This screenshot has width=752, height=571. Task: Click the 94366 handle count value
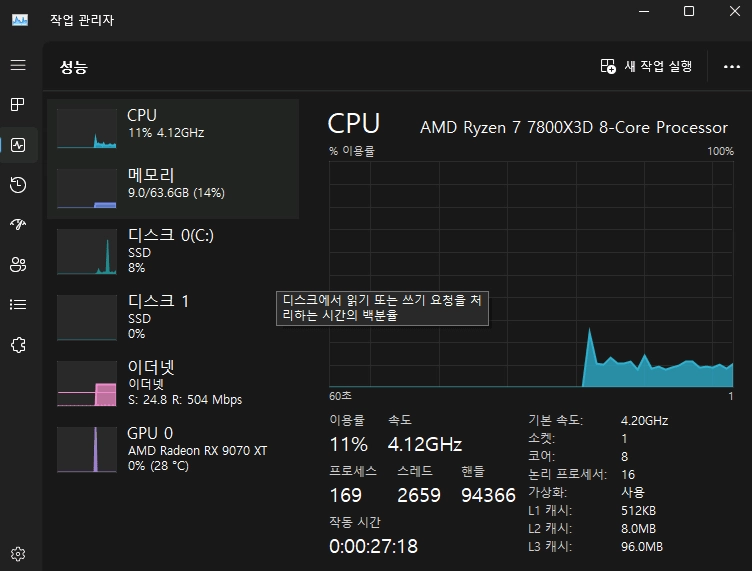[x=488, y=495]
